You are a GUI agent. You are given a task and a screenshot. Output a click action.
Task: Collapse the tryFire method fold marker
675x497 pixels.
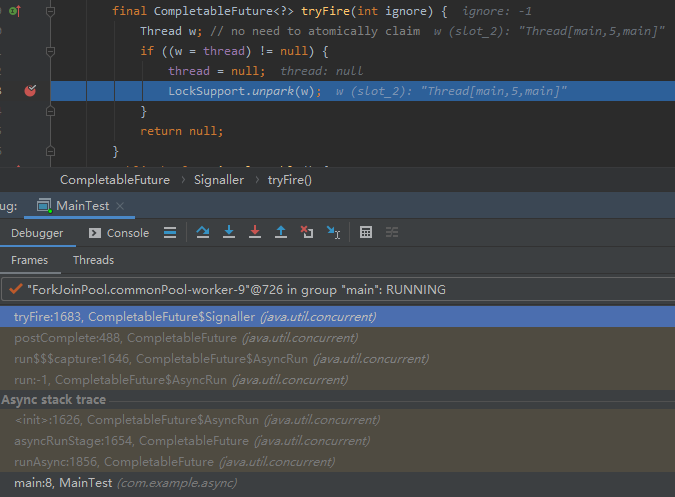[x=50, y=12]
